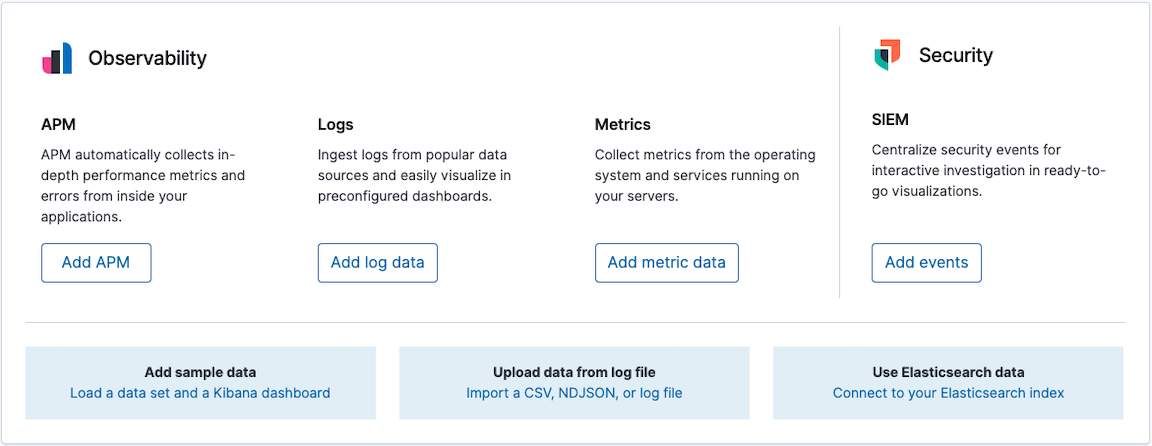Click the Use Elasticsearch data card title
The width and height of the screenshot is (1152, 446).
click(948, 372)
